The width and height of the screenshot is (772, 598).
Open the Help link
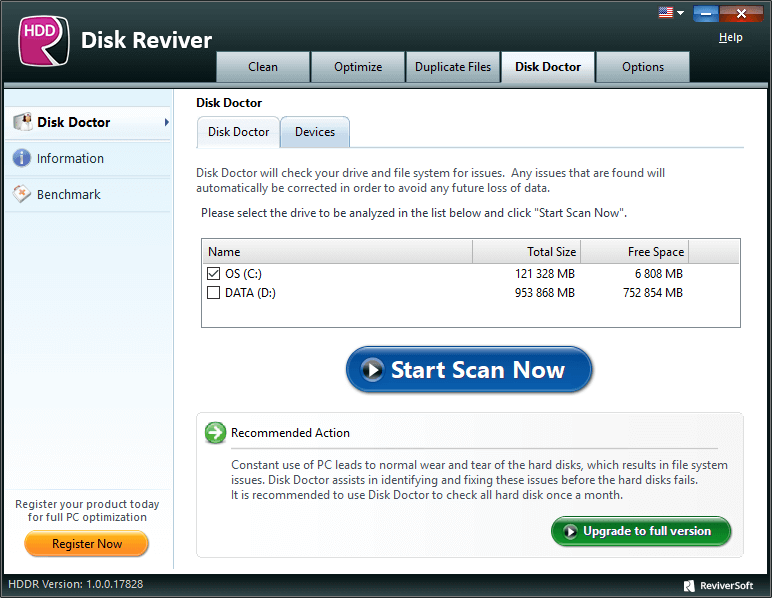731,37
